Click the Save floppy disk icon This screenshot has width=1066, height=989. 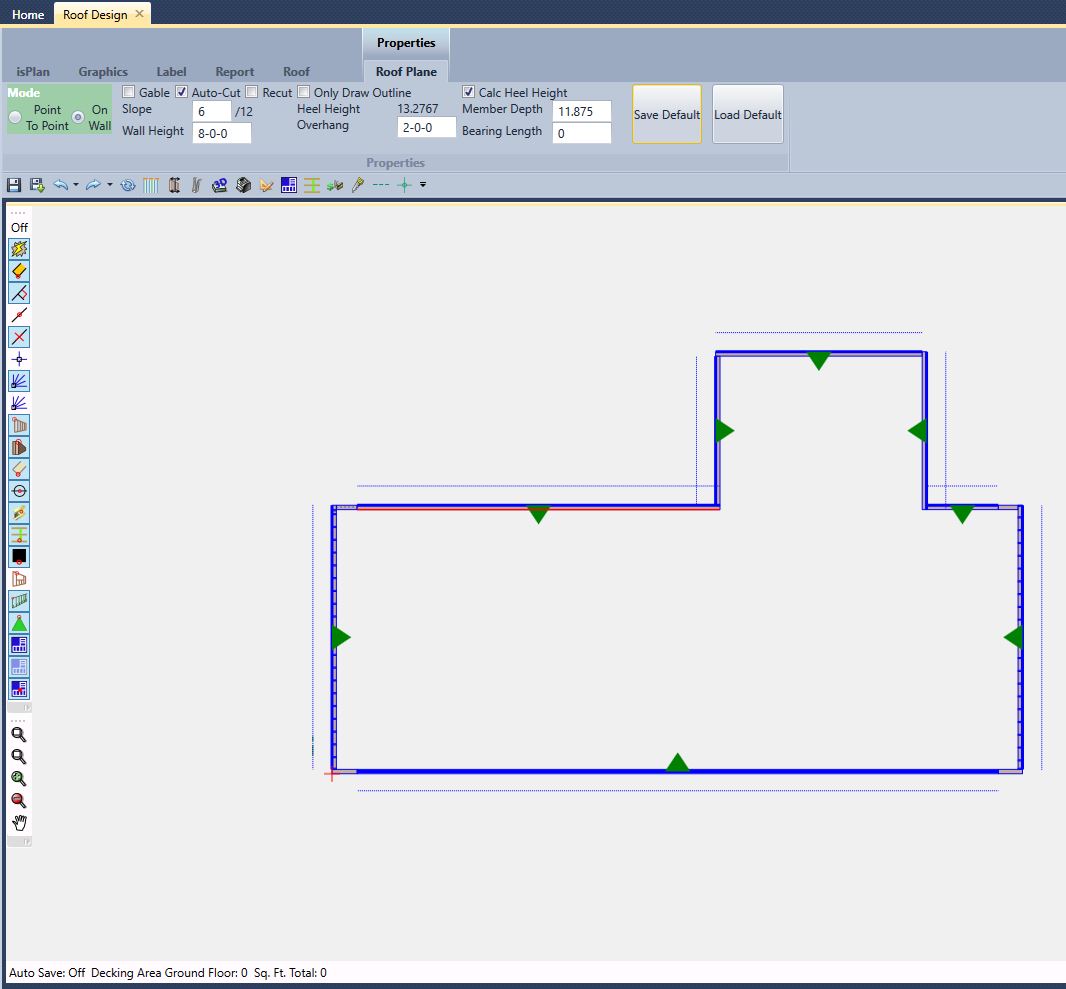[x=14, y=185]
